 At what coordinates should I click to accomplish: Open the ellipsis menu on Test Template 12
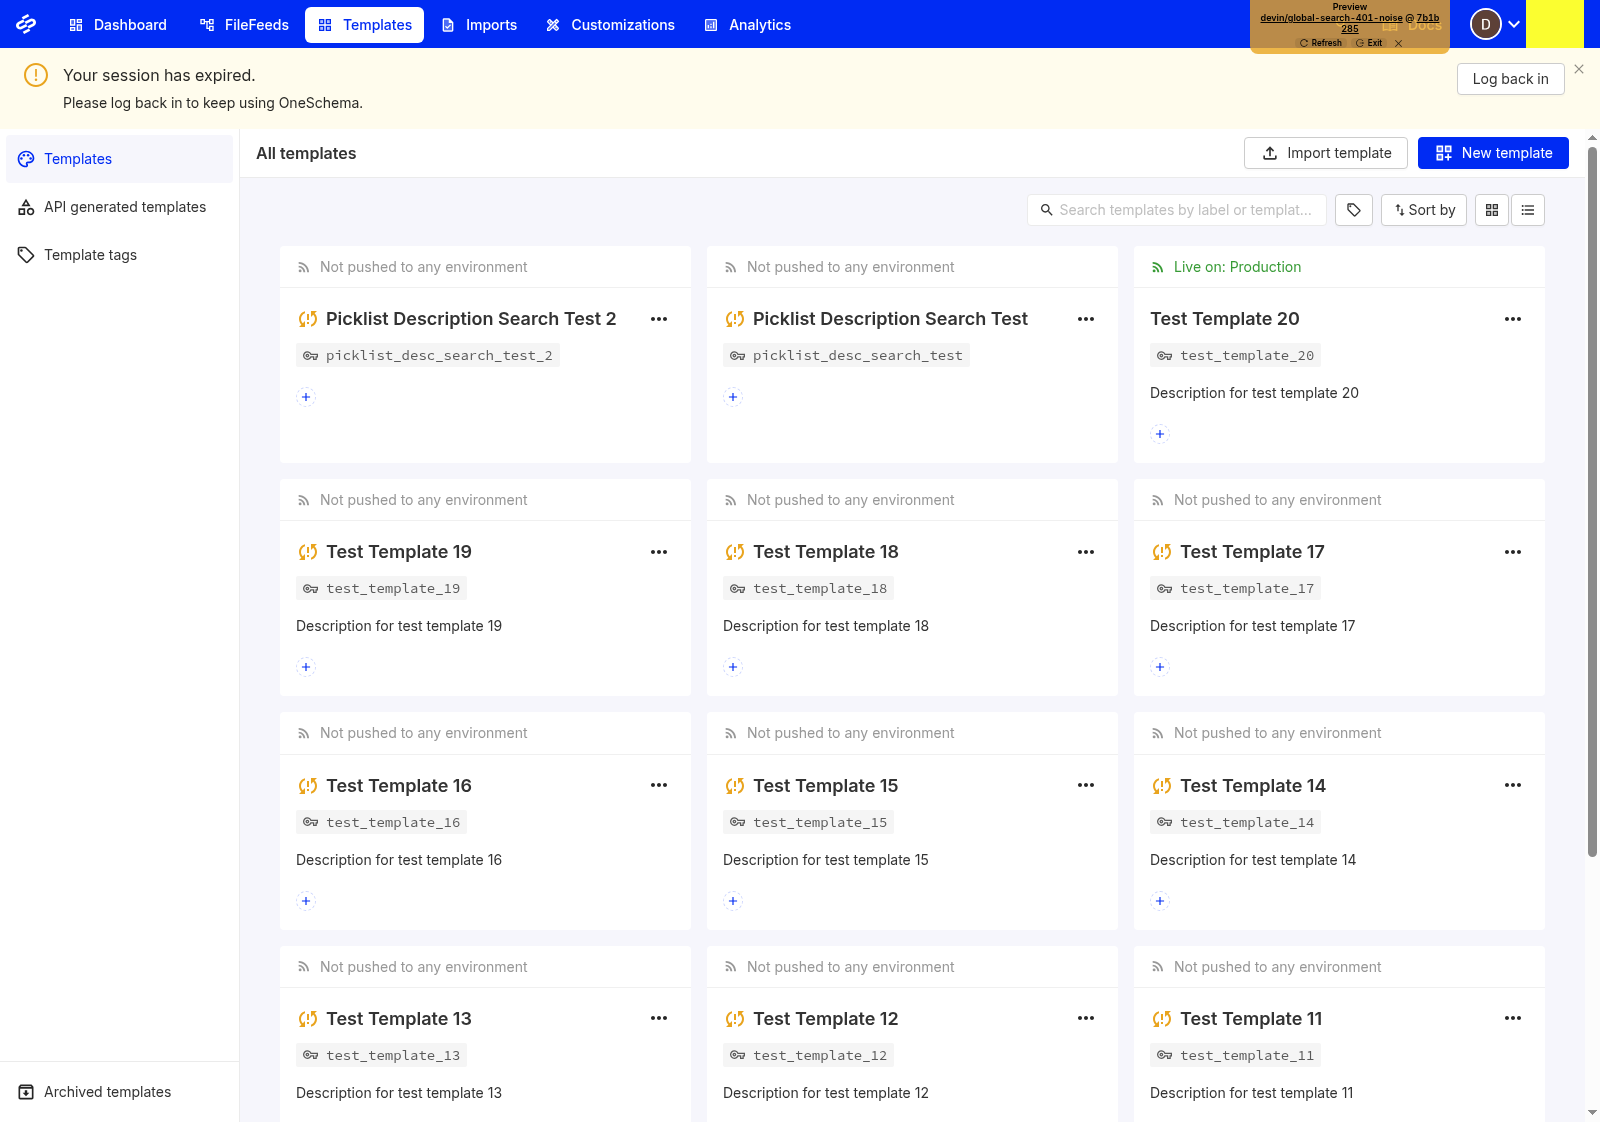tap(1086, 1018)
